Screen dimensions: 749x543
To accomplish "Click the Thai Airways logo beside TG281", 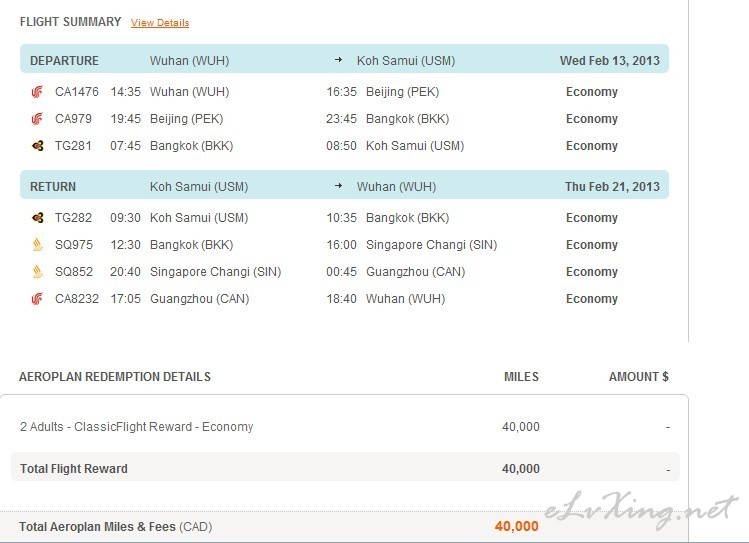I will (x=38, y=146).
